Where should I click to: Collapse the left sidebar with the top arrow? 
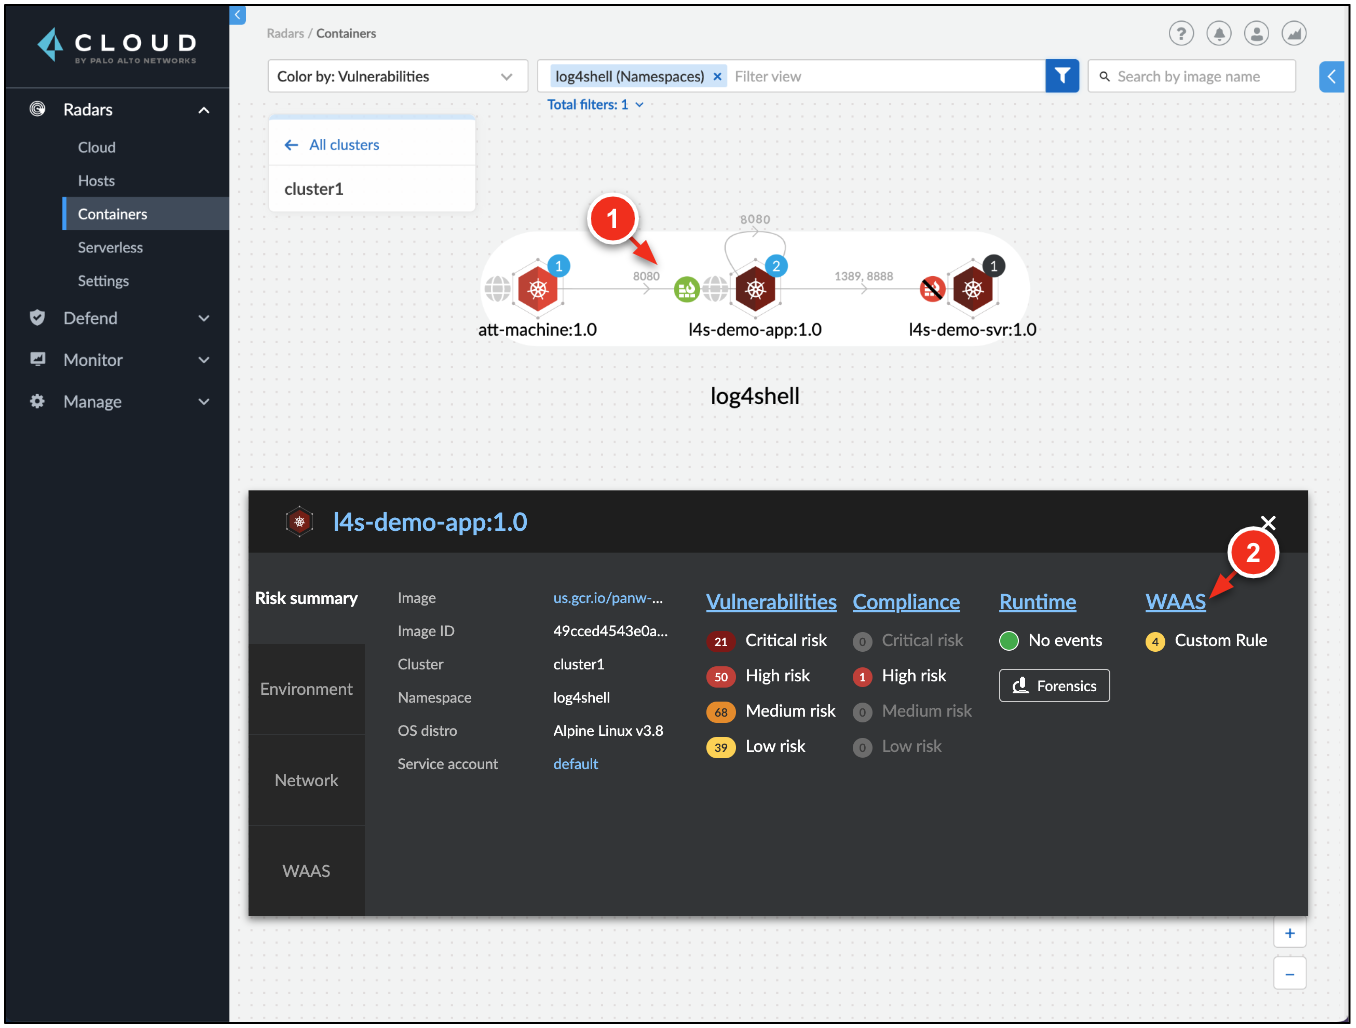(237, 15)
